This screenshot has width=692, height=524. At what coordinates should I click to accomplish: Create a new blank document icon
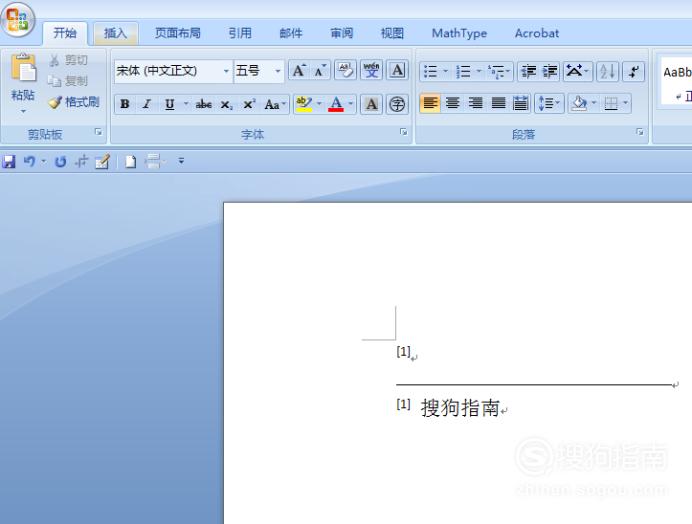click(130, 162)
